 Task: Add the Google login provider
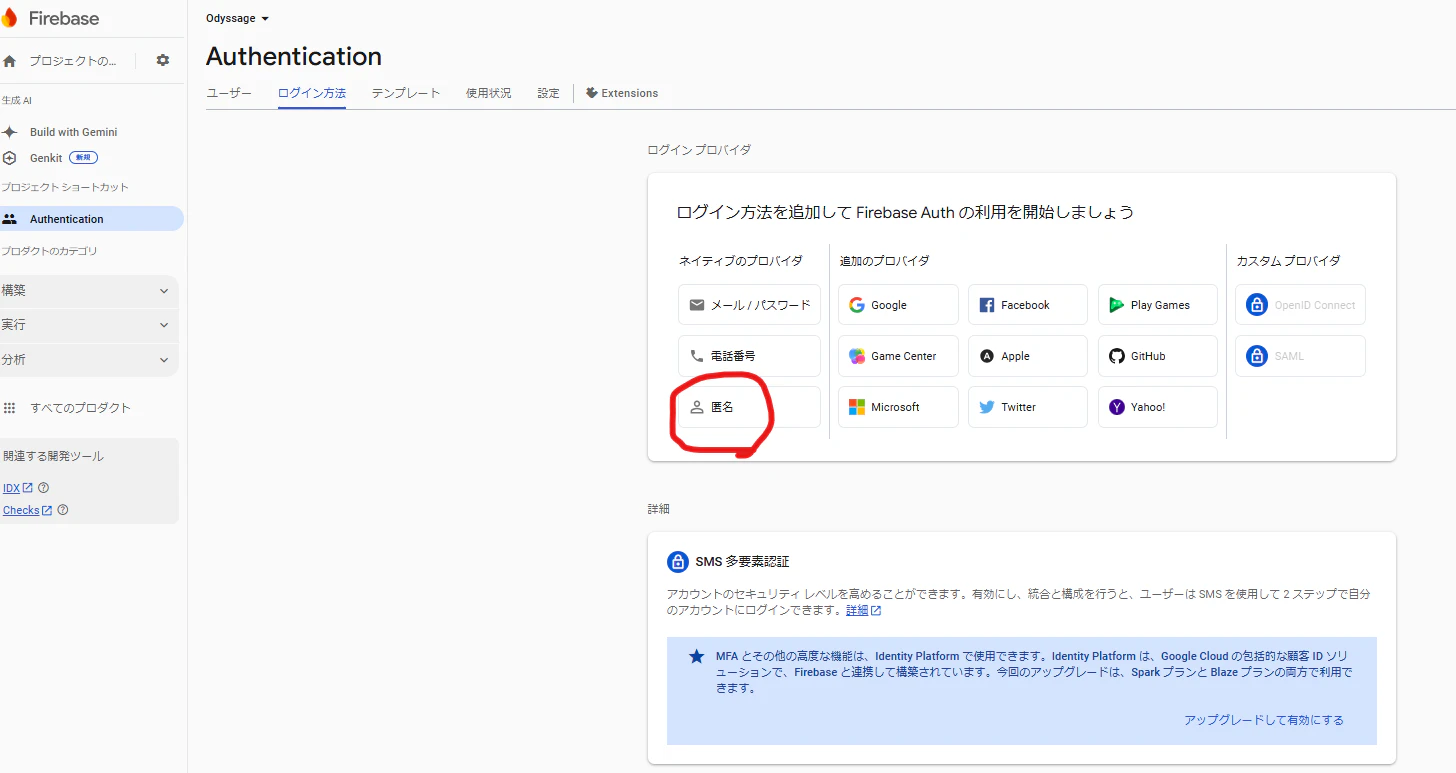point(898,305)
